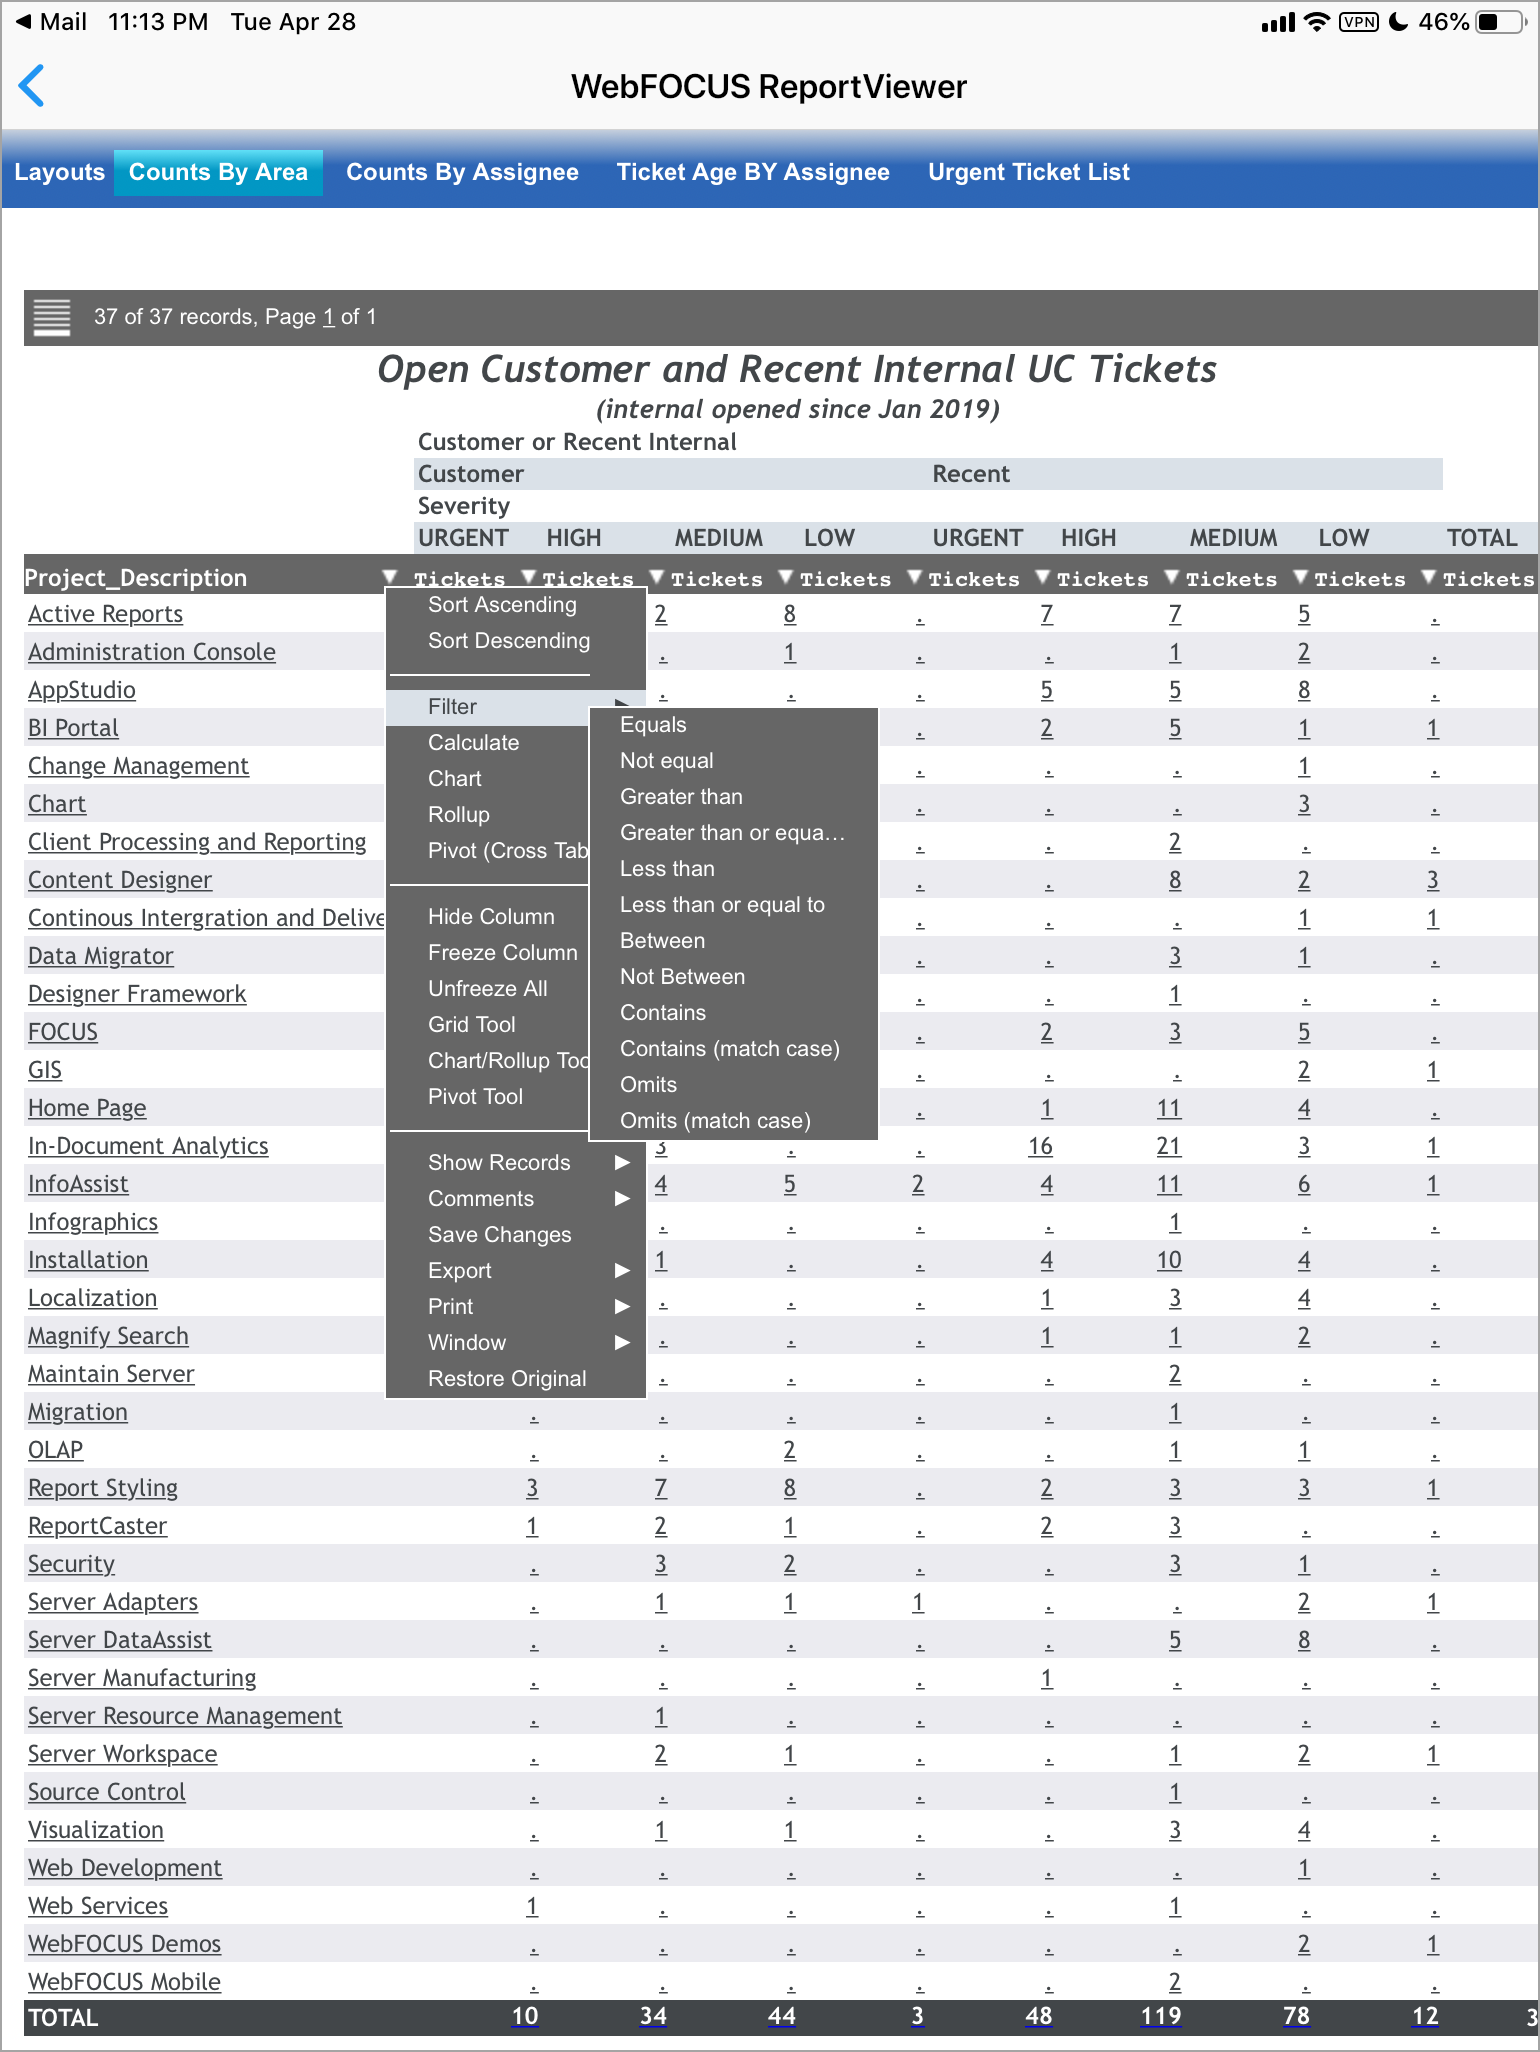
Task: Choose Sort Ascending from the menu
Action: pos(502,605)
